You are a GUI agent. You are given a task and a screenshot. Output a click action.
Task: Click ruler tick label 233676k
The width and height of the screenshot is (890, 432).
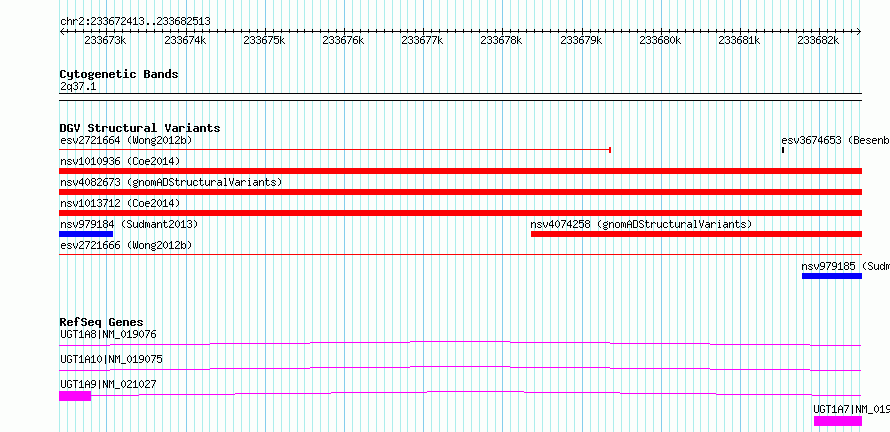[x=343, y=40]
